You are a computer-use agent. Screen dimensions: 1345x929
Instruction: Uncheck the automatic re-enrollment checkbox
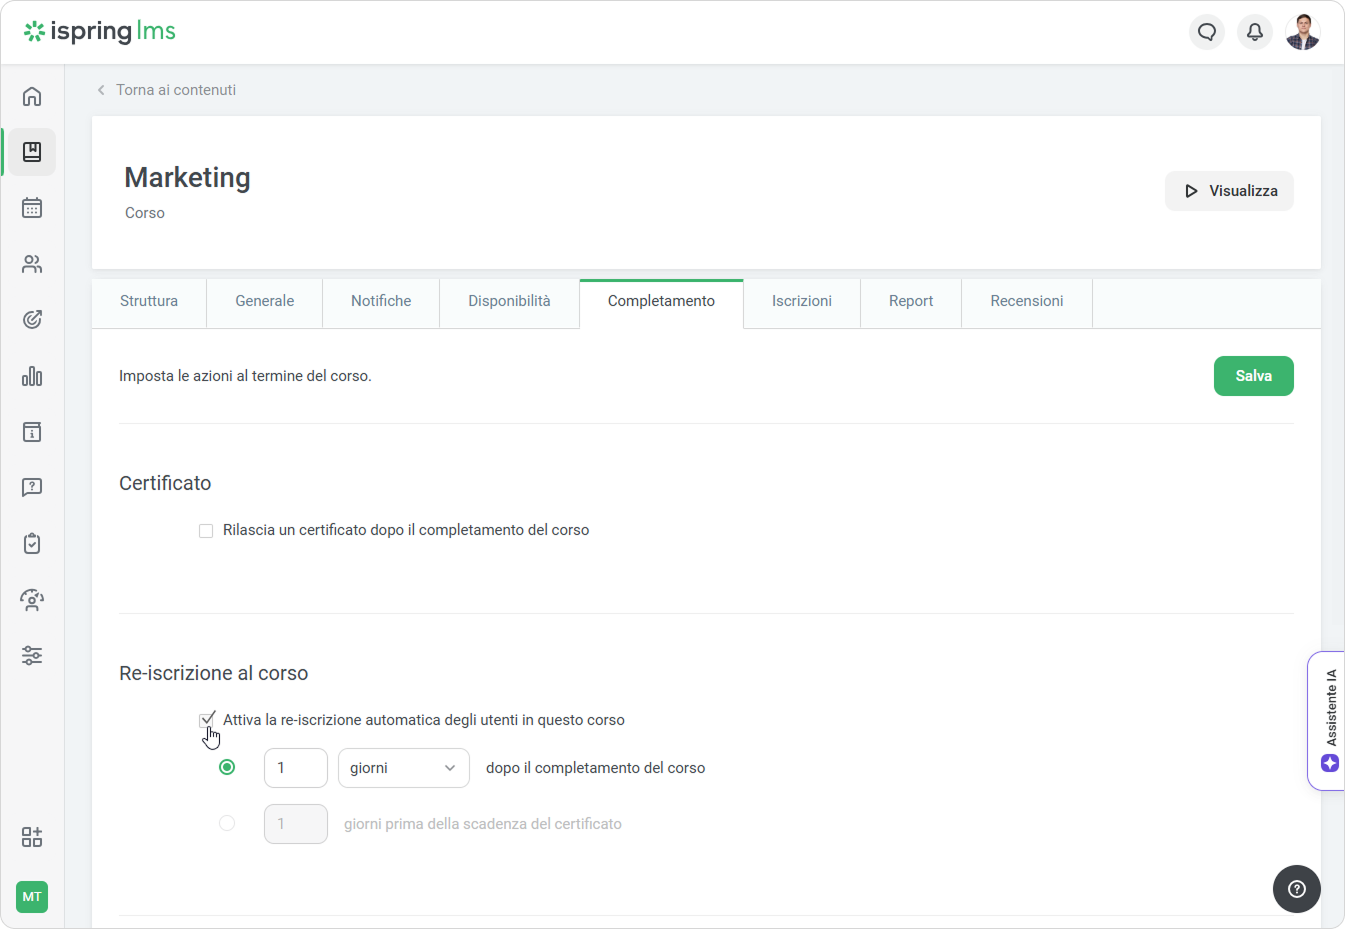tap(206, 720)
